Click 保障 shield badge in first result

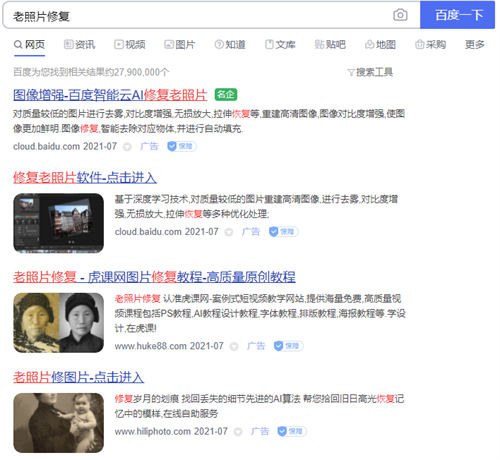(182, 146)
